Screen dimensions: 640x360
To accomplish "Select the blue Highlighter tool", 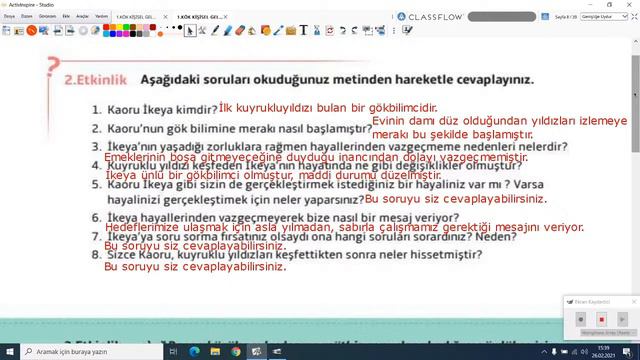I will coord(228,31).
